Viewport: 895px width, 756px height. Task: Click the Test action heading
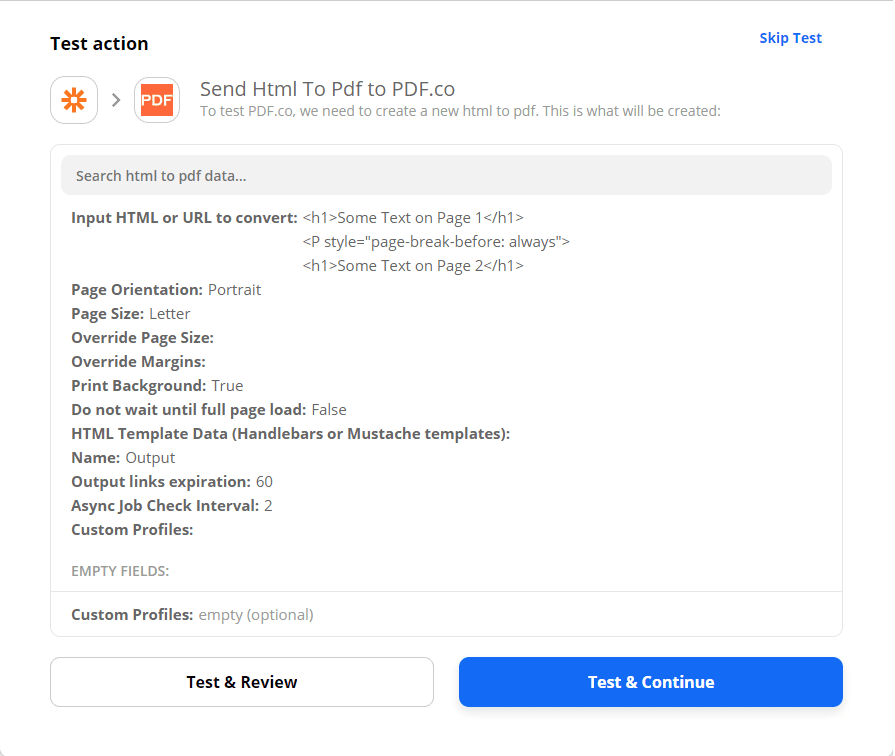(x=99, y=43)
